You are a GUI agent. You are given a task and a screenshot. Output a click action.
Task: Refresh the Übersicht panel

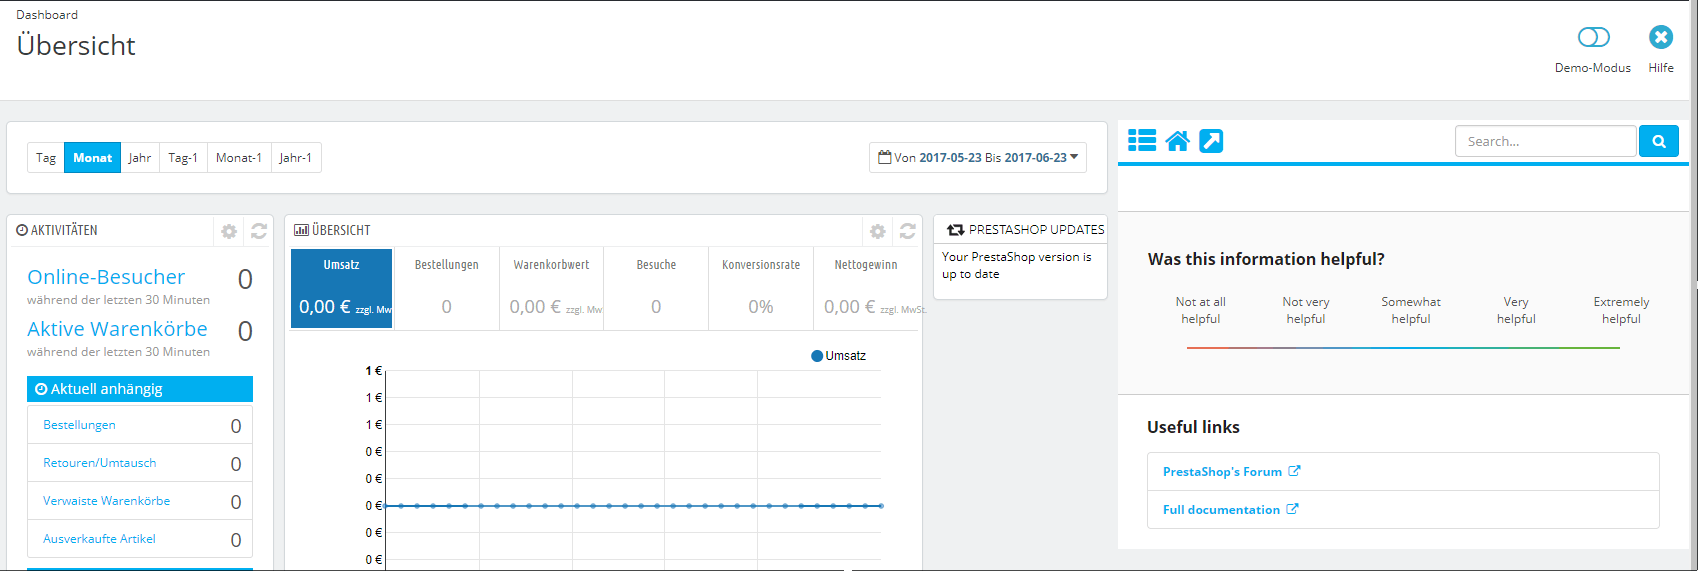907,231
